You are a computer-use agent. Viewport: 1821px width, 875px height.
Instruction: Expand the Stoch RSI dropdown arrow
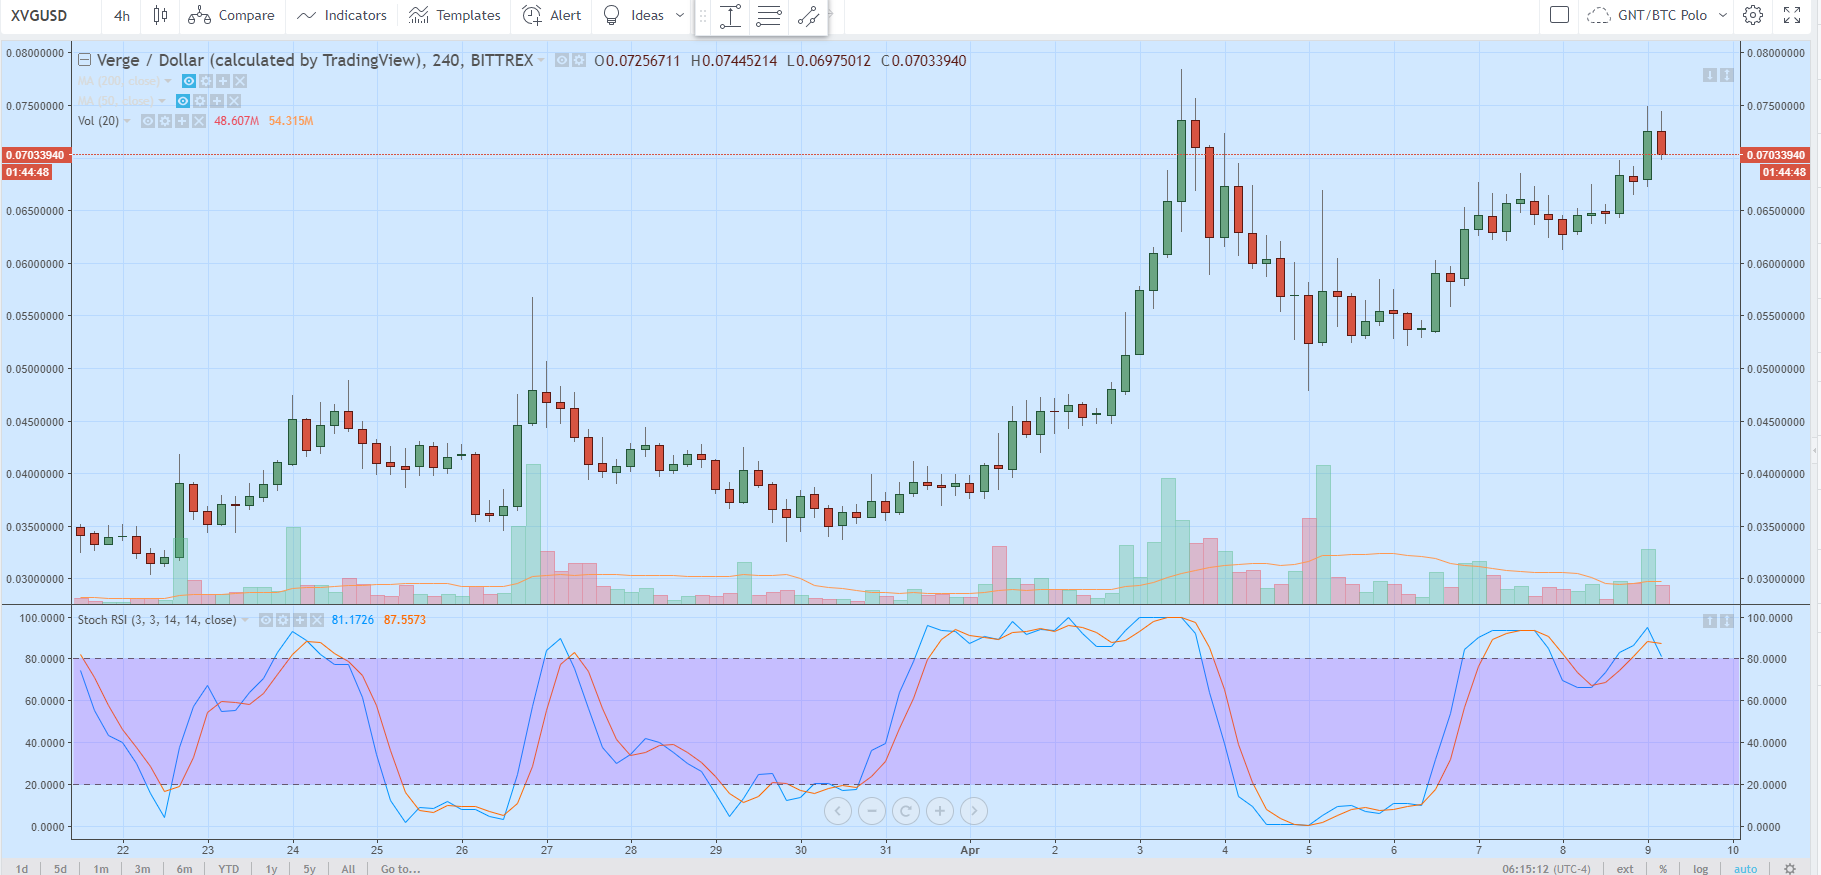(245, 620)
